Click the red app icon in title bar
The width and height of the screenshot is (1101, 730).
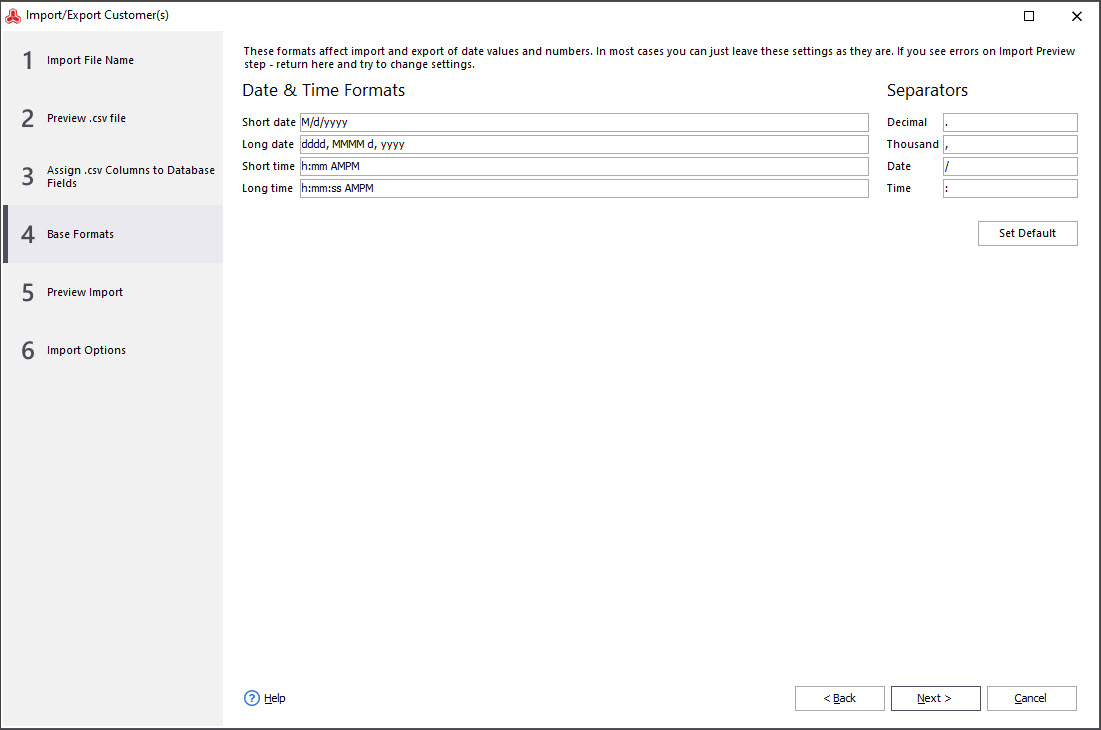click(13, 15)
